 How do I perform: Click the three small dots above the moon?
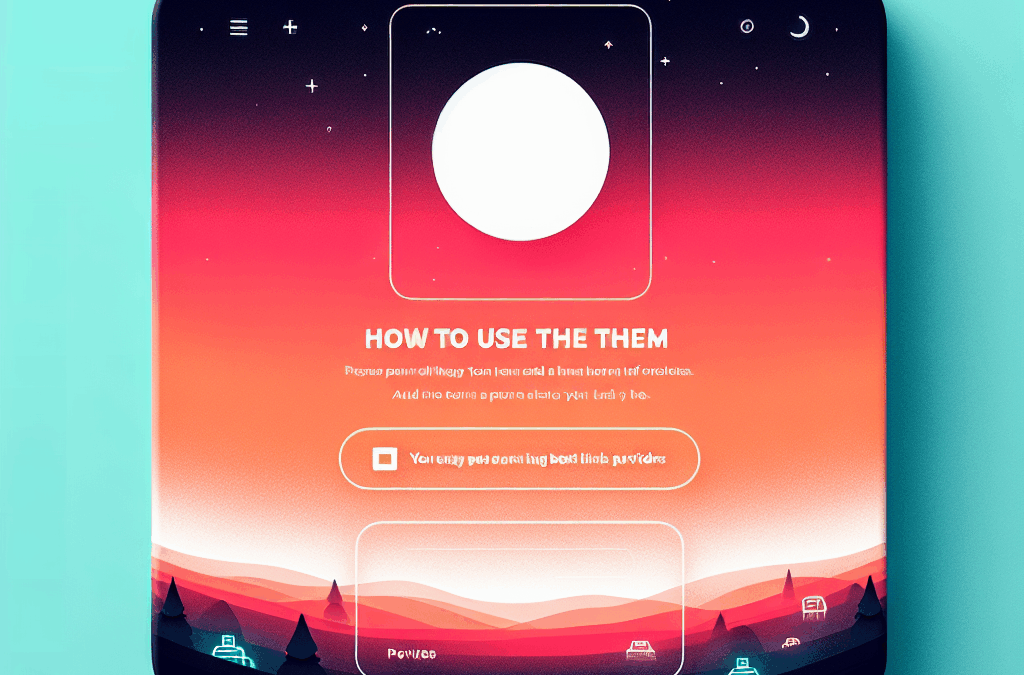pyautogui.click(x=434, y=31)
